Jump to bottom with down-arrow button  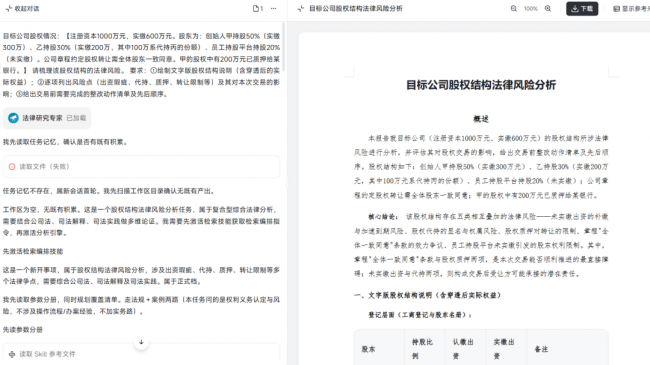(x=141, y=342)
